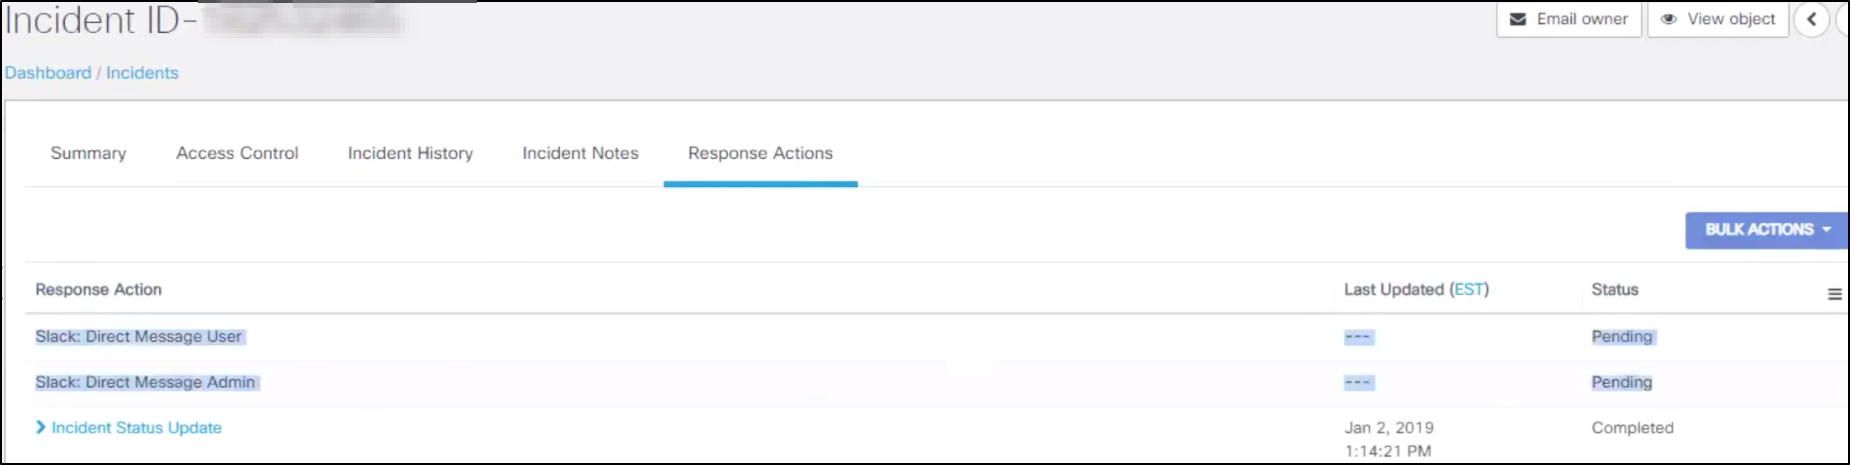Open the BULK ACTIONS dropdown
This screenshot has width=1850, height=465.
pos(1767,230)
